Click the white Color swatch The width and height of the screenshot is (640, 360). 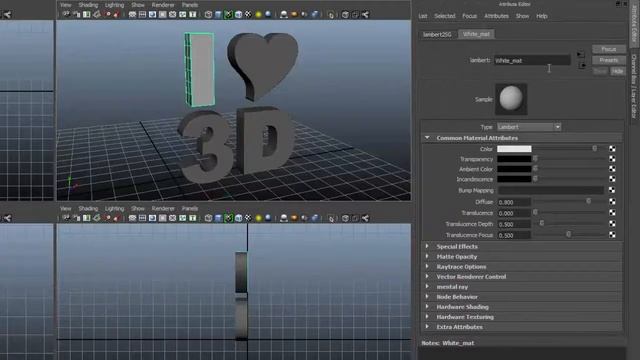pos(514,149)
